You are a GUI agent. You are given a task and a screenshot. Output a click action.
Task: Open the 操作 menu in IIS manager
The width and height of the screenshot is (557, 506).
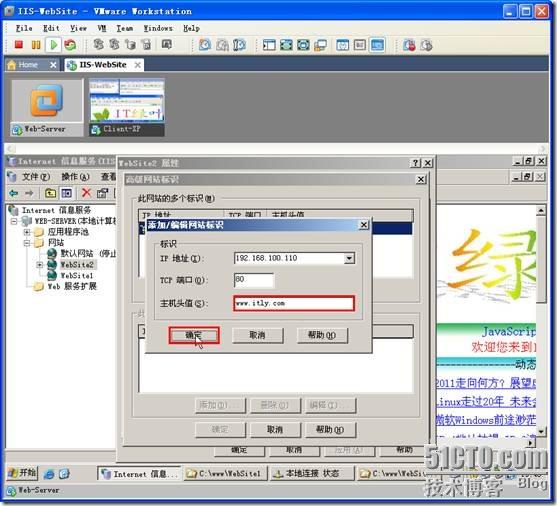(x=75, y=176)
